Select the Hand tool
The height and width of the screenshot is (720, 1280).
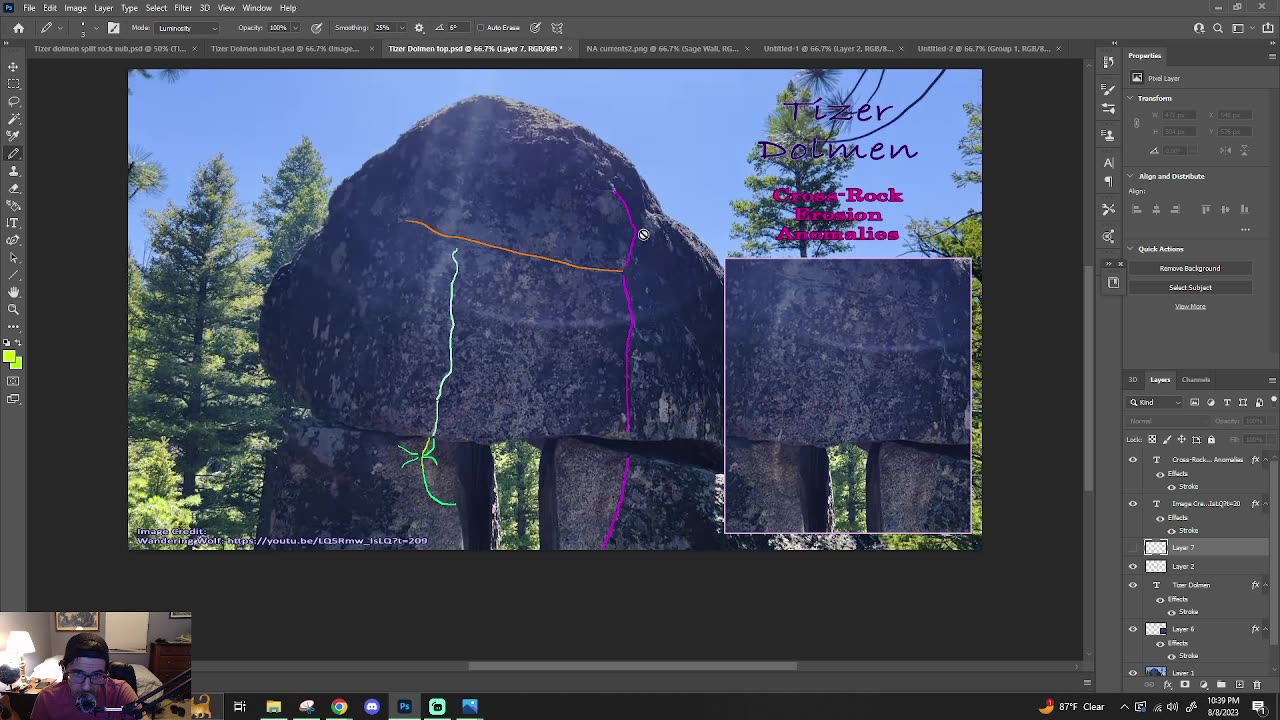(14, 292)
